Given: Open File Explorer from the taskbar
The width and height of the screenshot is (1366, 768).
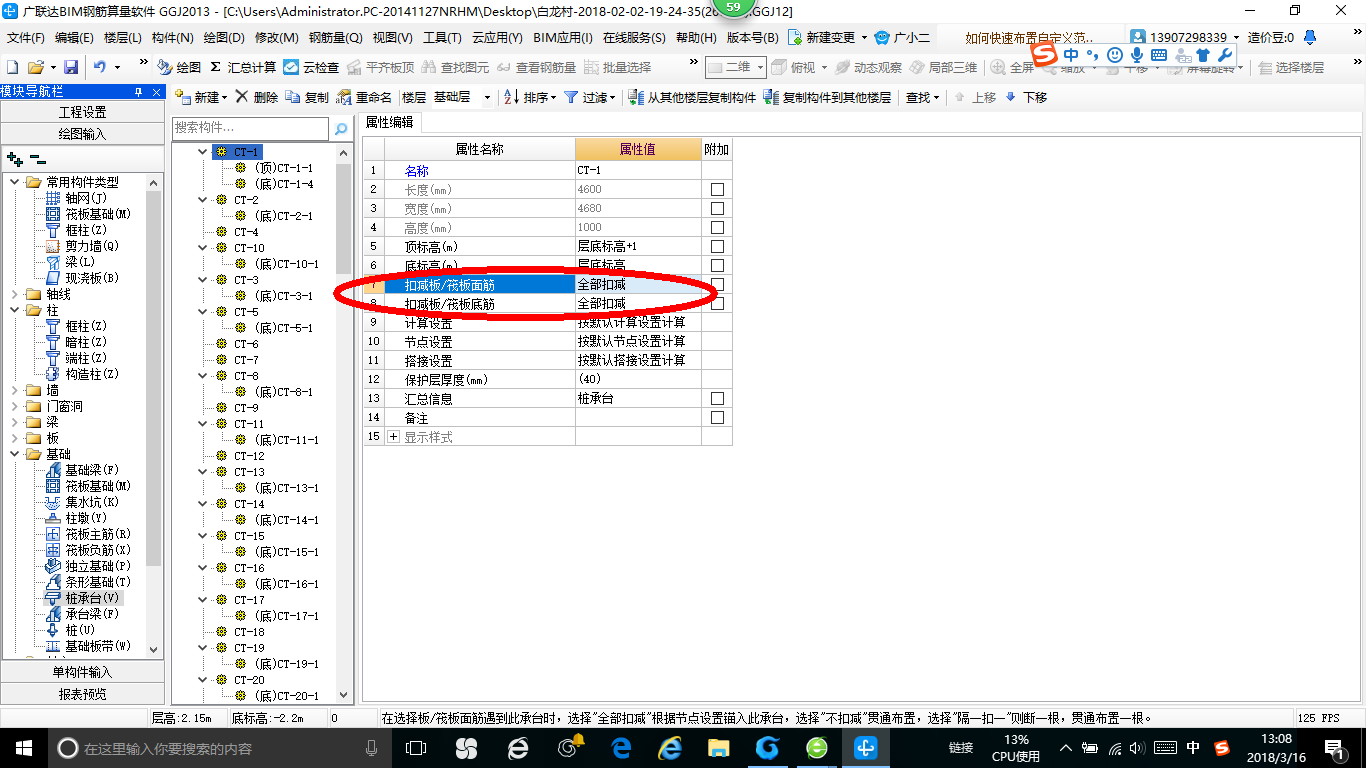Looking at the screenshot, I should [718, 747].
